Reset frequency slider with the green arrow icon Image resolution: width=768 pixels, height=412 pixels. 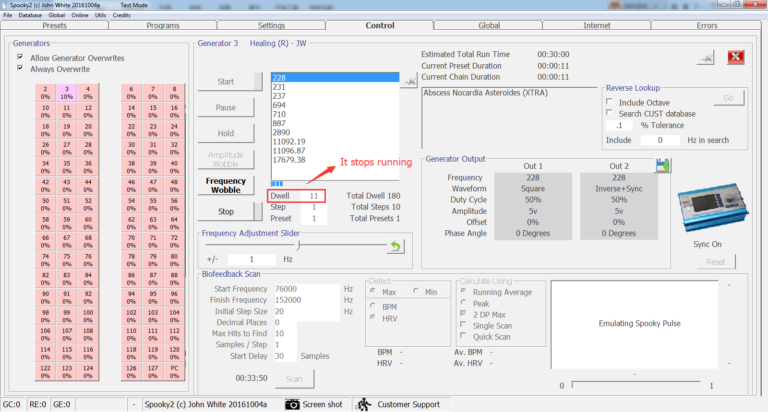tap(397, 246)
